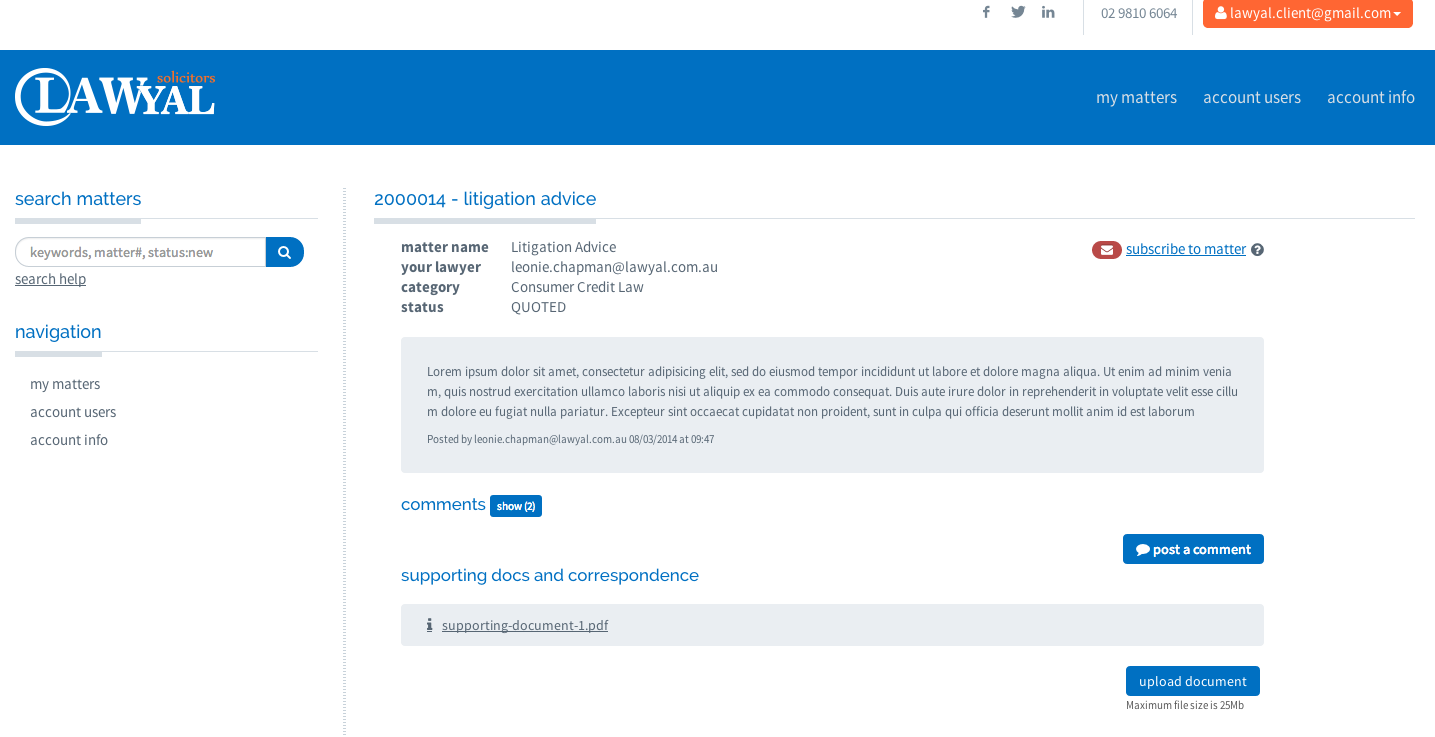Click the info icon beside supporting-document-1.pdf

[429, 625]
